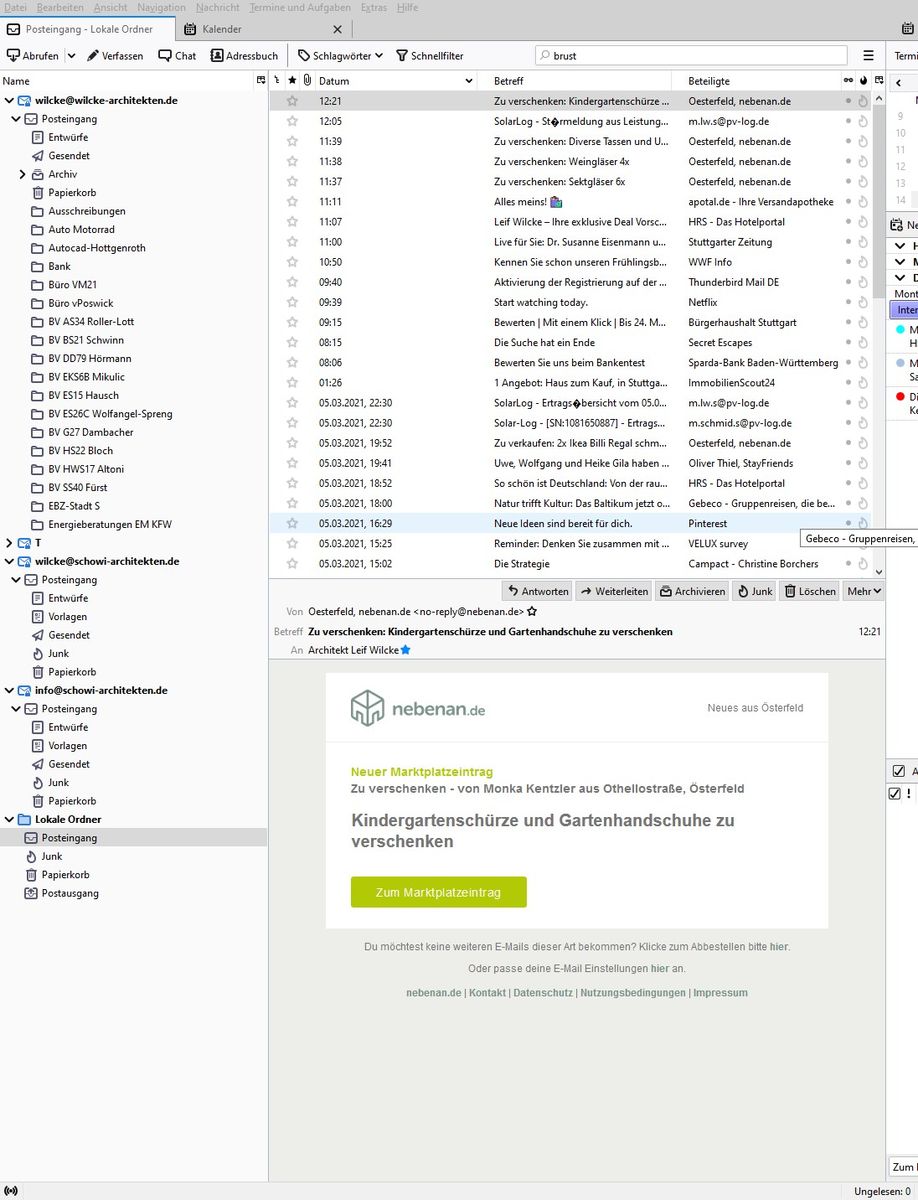Click the green Zum Marktplatzeintrag button

coord(438,892)
